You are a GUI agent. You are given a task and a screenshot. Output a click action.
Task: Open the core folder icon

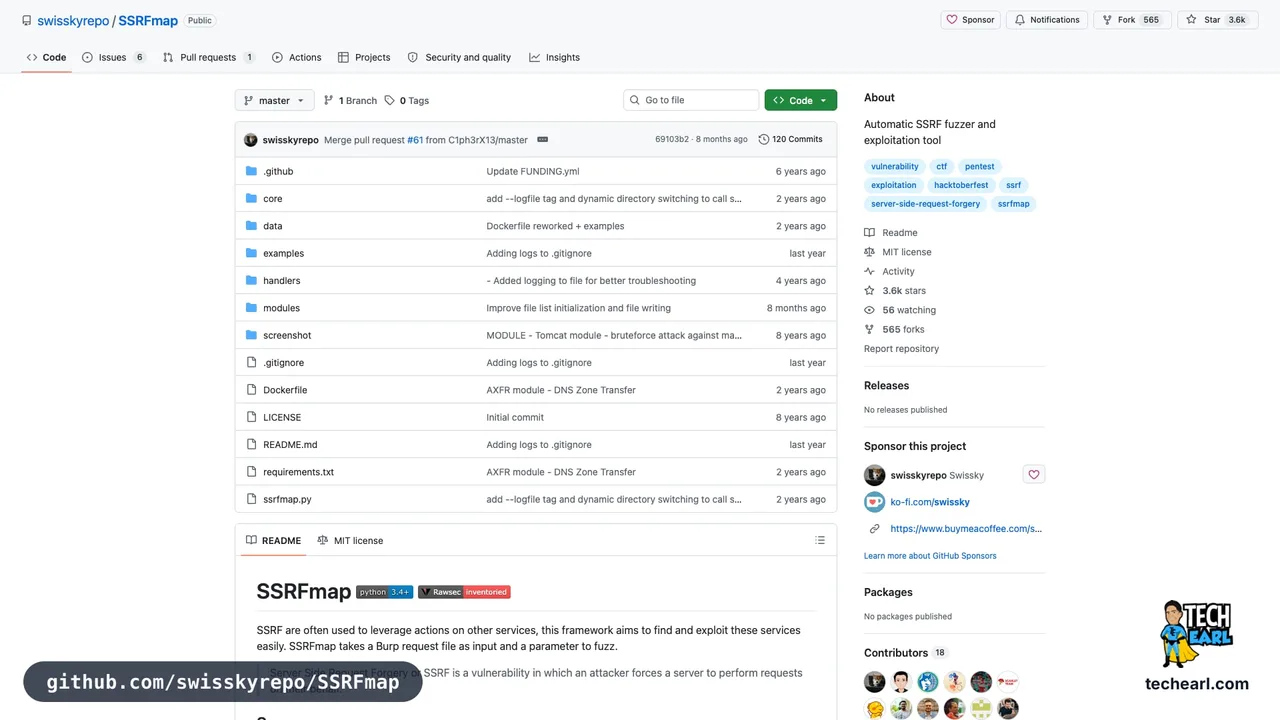pos(251,198)
